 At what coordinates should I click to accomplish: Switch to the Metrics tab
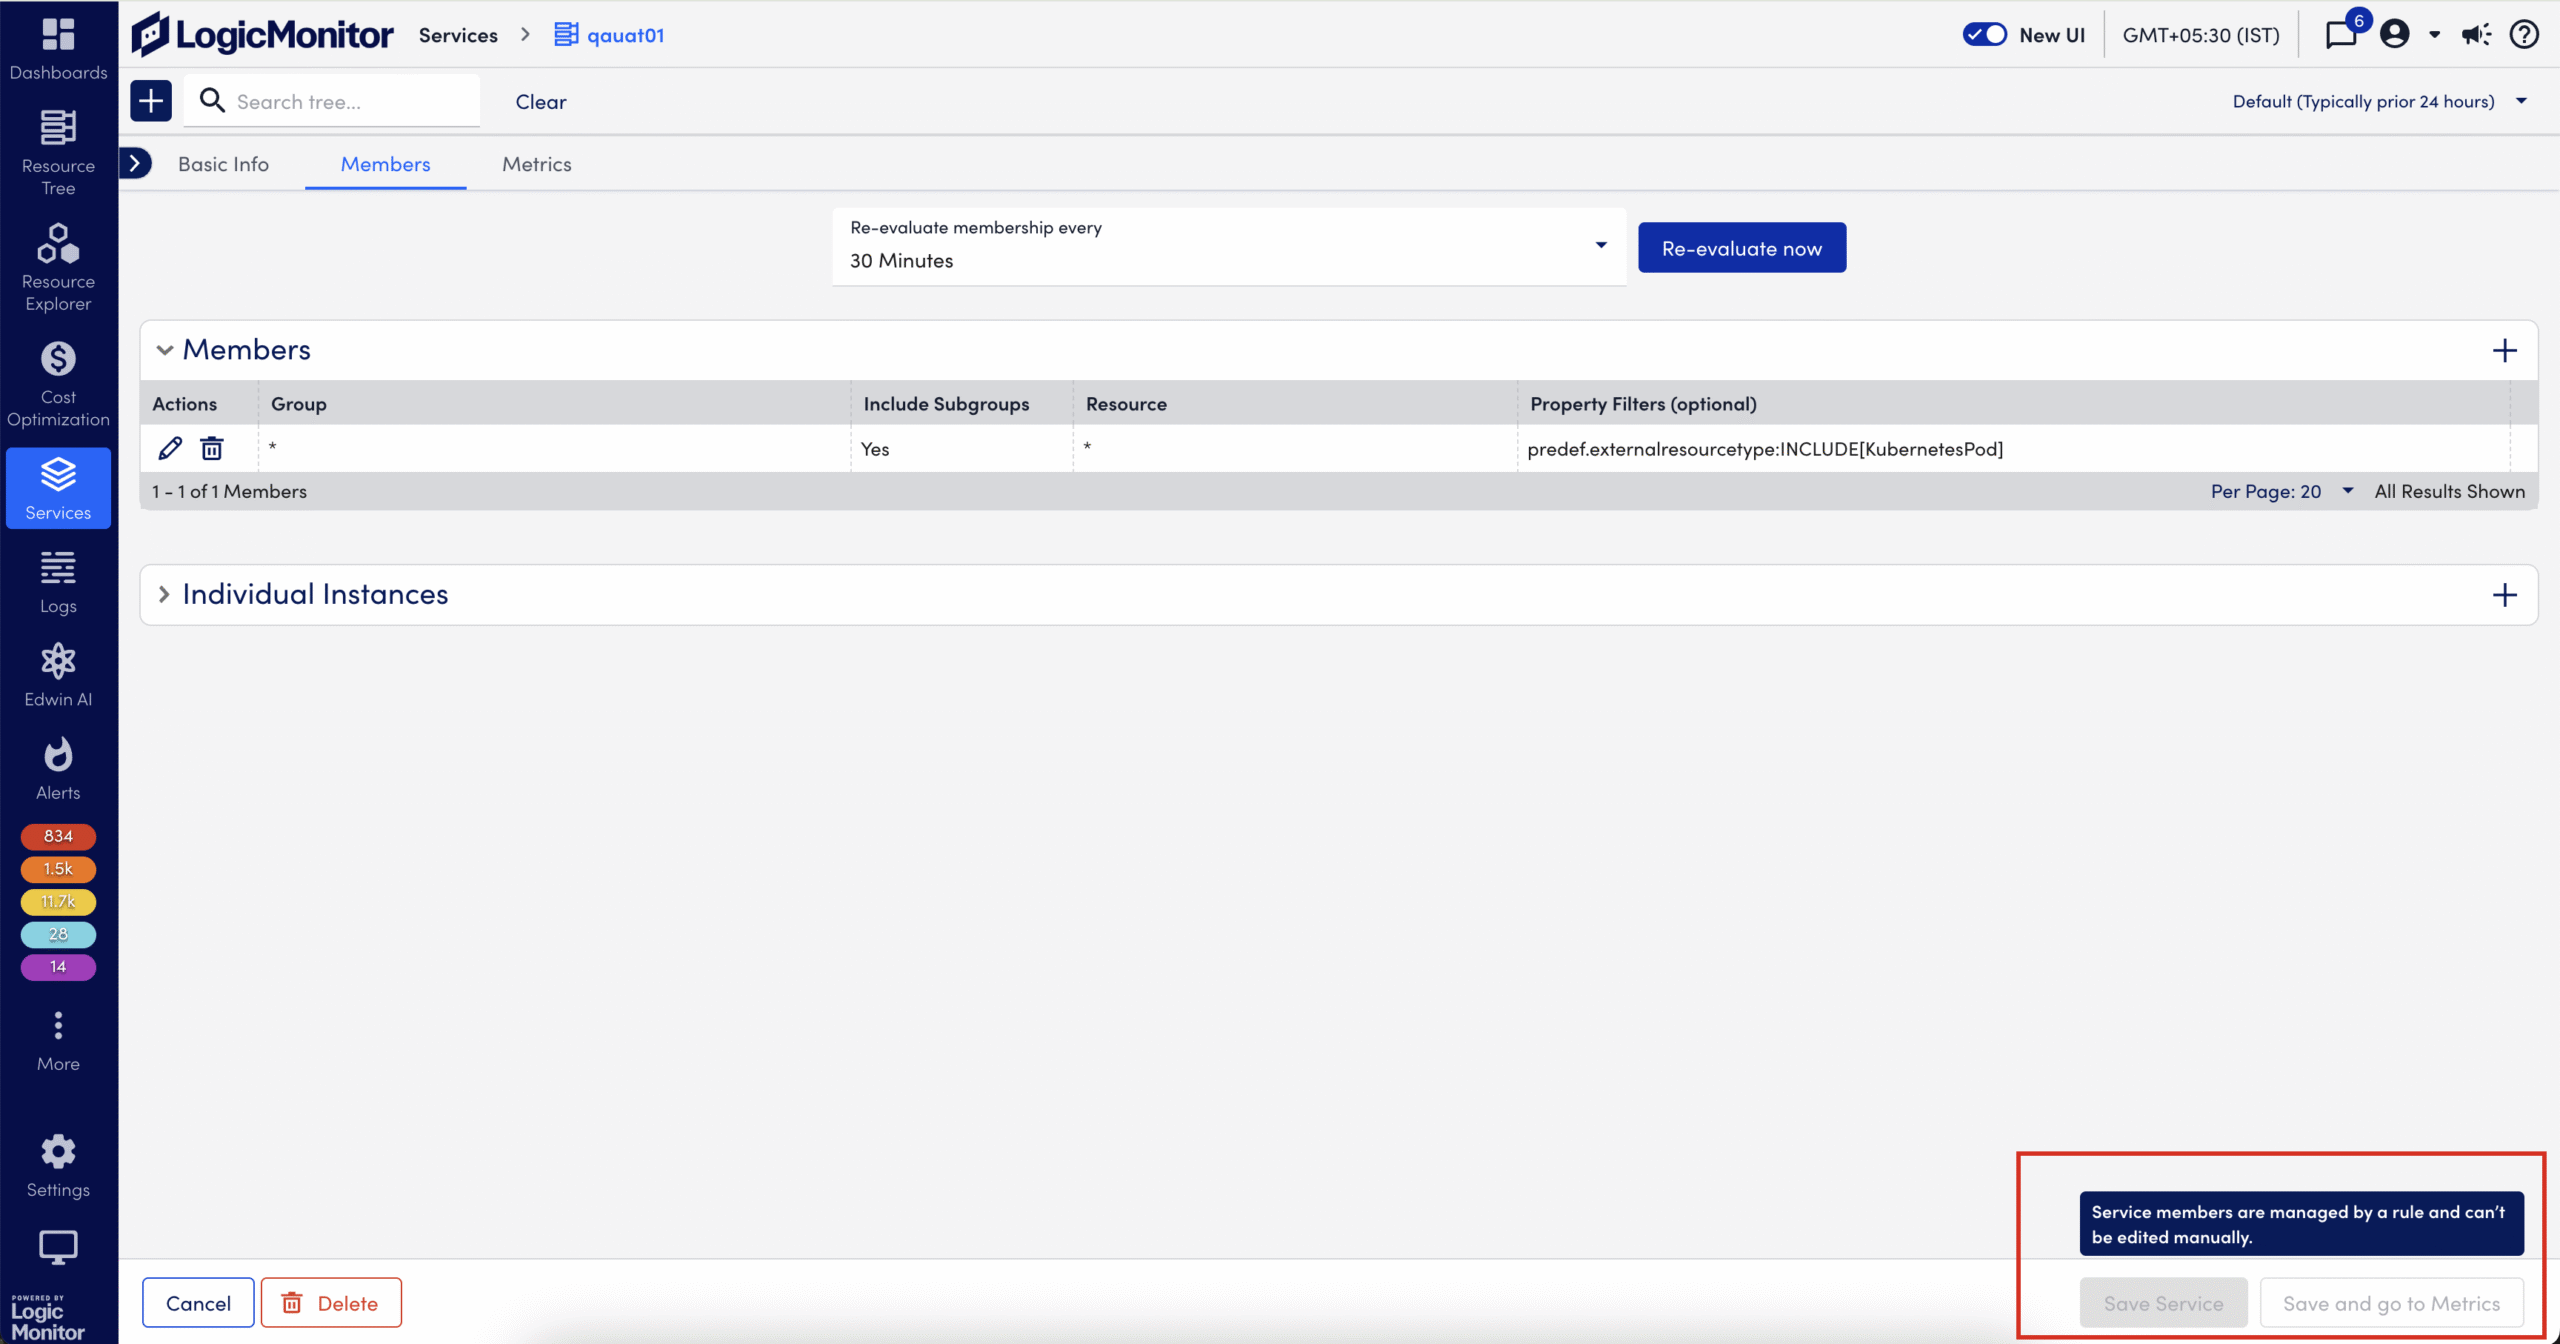tap(536, 164)
